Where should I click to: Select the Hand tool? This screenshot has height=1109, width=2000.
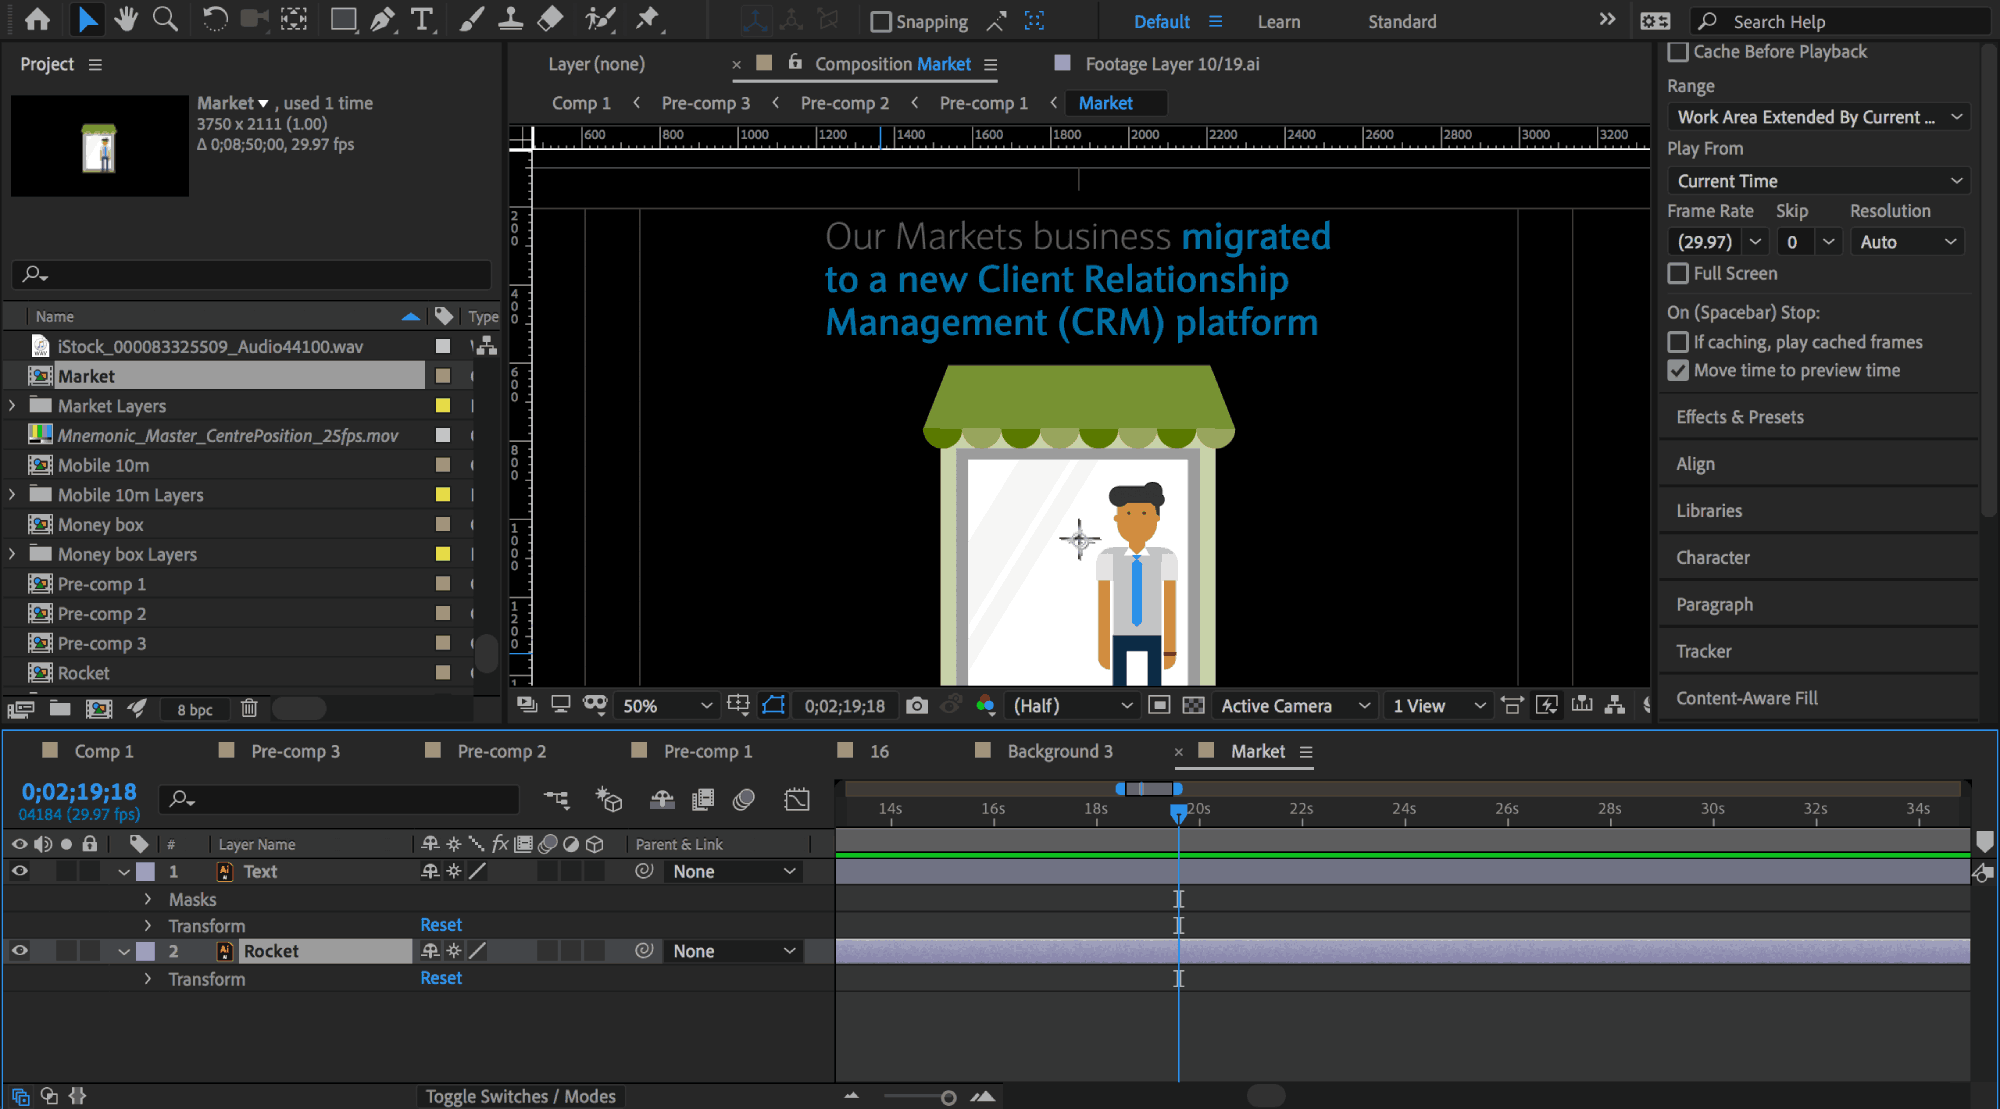click(x=126, y=19)
